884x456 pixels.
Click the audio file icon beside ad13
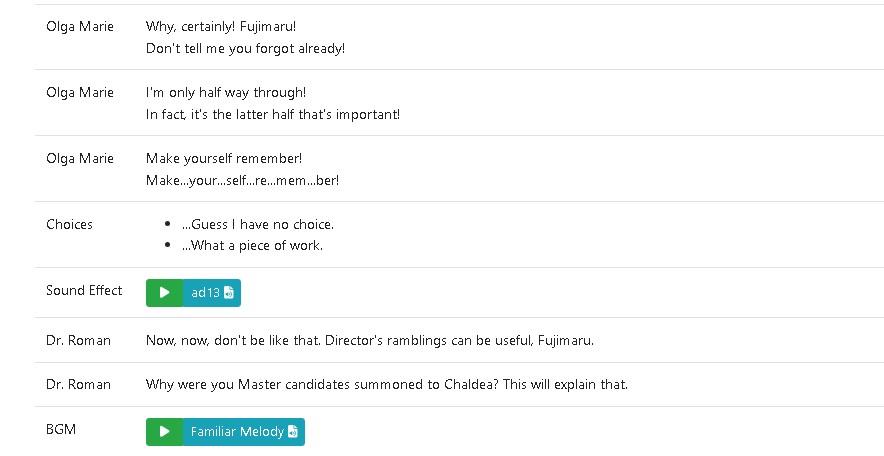228,293
